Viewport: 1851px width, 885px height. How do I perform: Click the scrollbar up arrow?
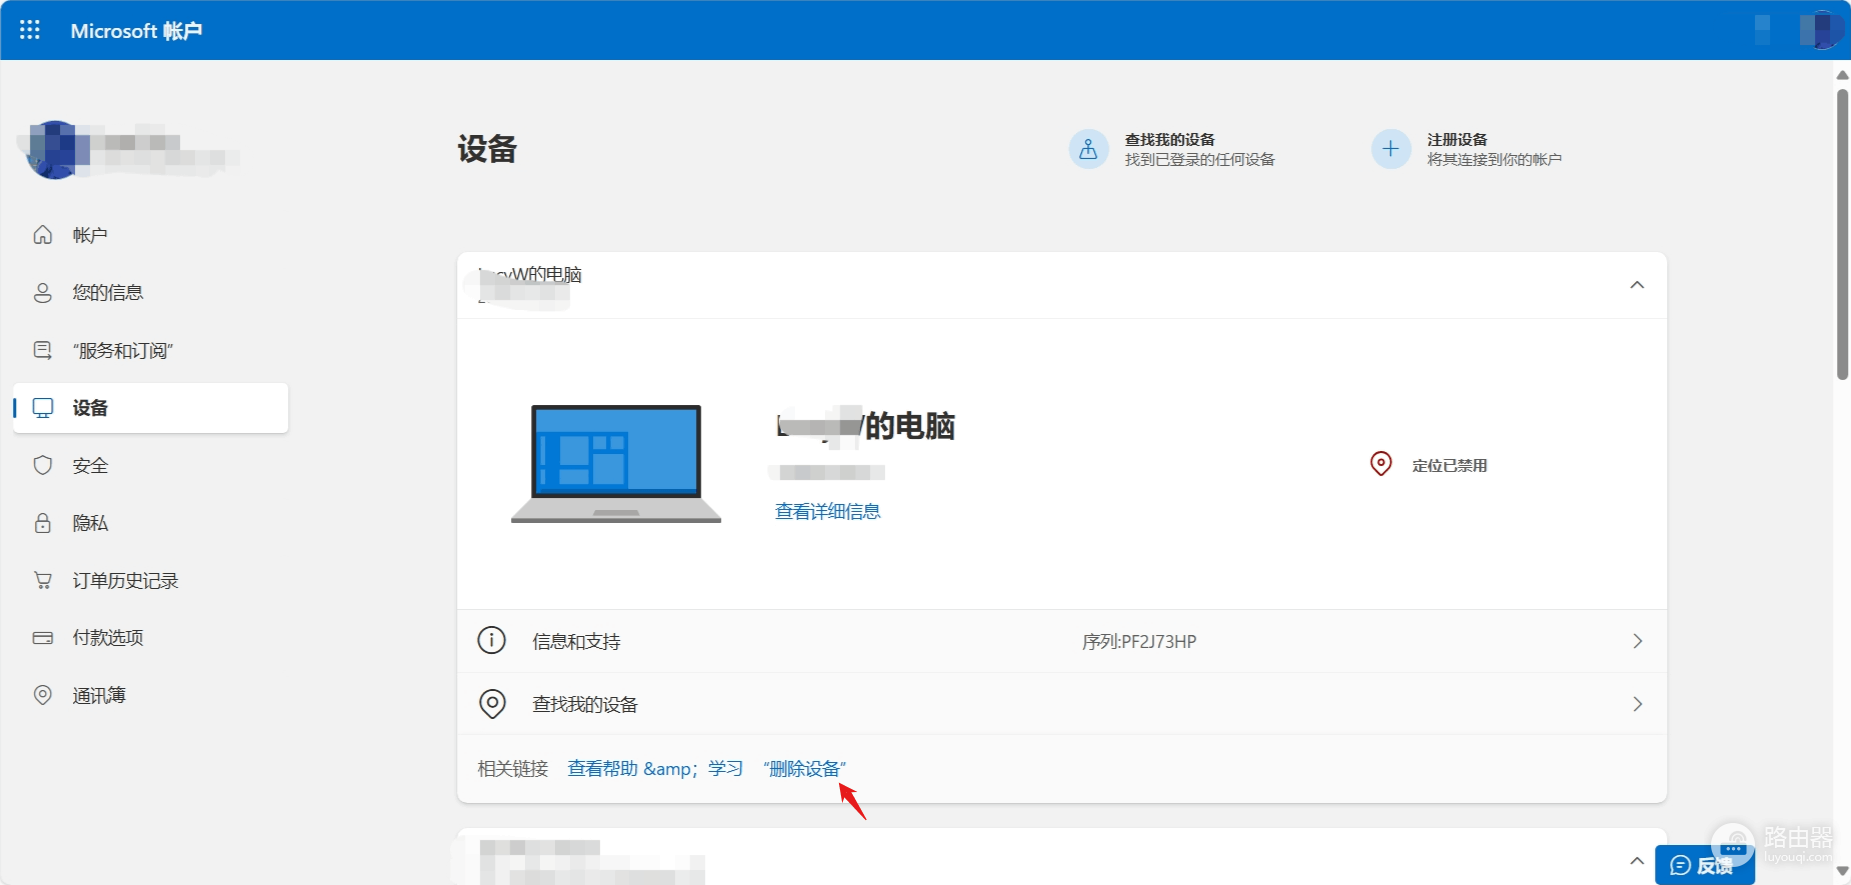(x=1842, y=75)
